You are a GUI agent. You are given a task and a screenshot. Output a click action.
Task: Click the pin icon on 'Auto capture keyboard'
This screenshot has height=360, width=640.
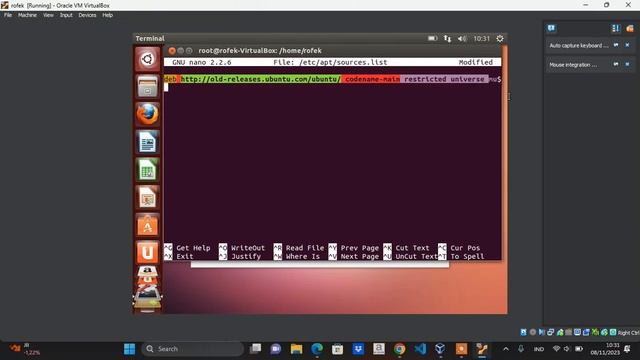point(616,45)
